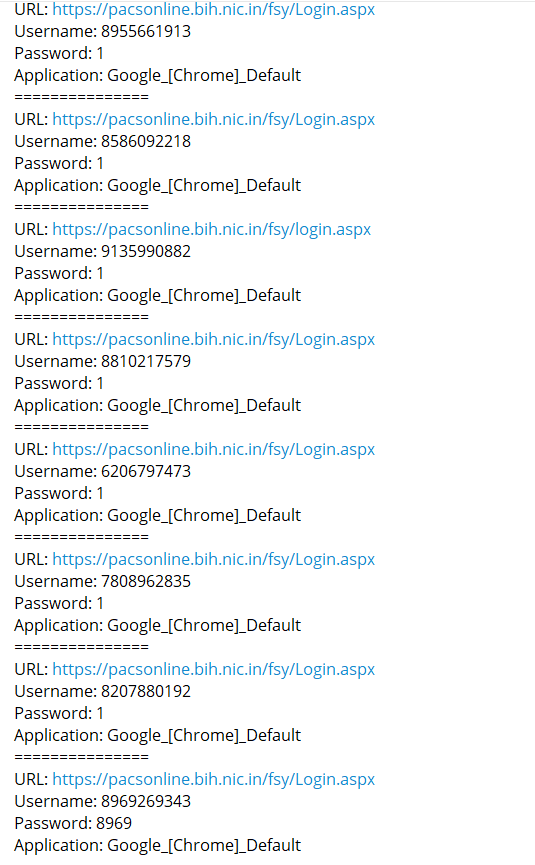This screenshot has height=865, width=535.
Task: Click the username line ending in 1913
Action: click(103, 31)
